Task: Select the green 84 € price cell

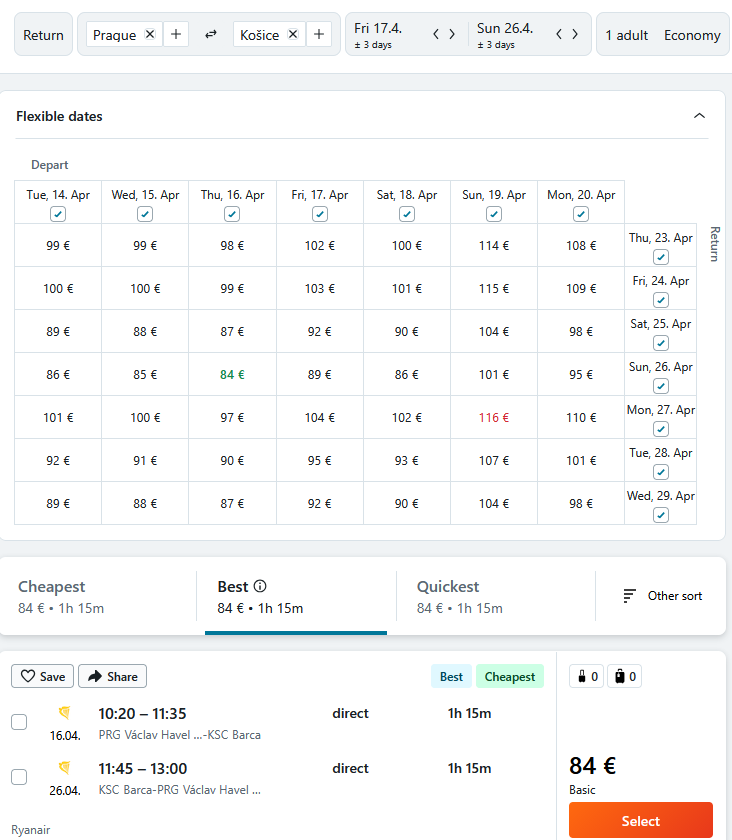Action: point(232,375)
